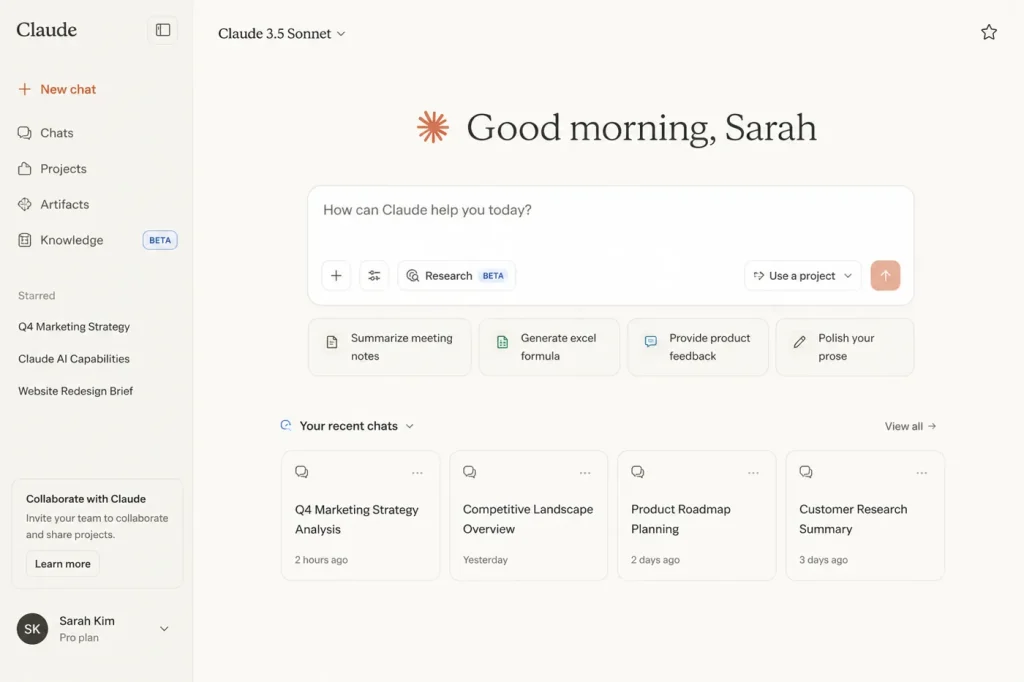This screenshot has height=682, width=1024.
Task: Select Polish your prose suggestion
Action: pyautogui.click(x=845, y=347)
